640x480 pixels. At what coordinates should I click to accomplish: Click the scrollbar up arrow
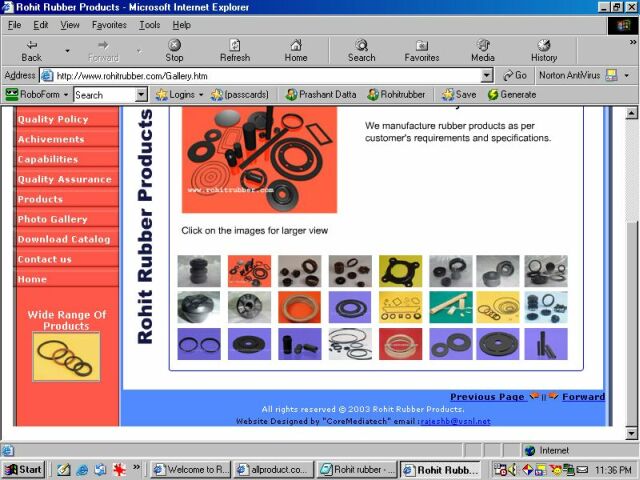[631, 113]
